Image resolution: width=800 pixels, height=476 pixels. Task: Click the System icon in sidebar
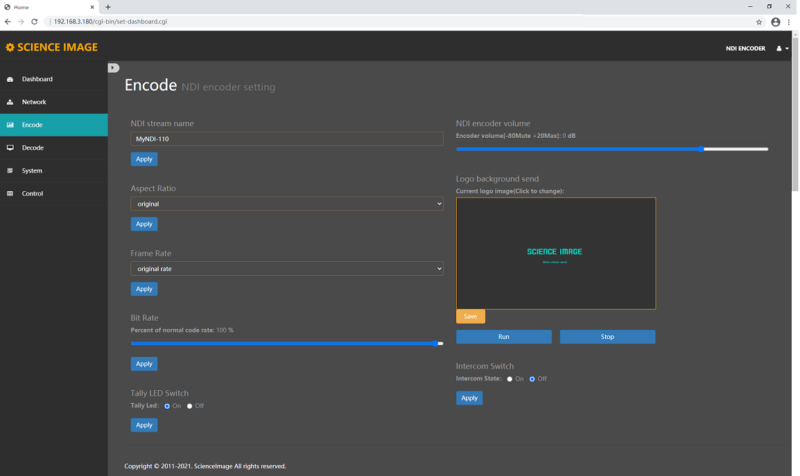[10, 171]
